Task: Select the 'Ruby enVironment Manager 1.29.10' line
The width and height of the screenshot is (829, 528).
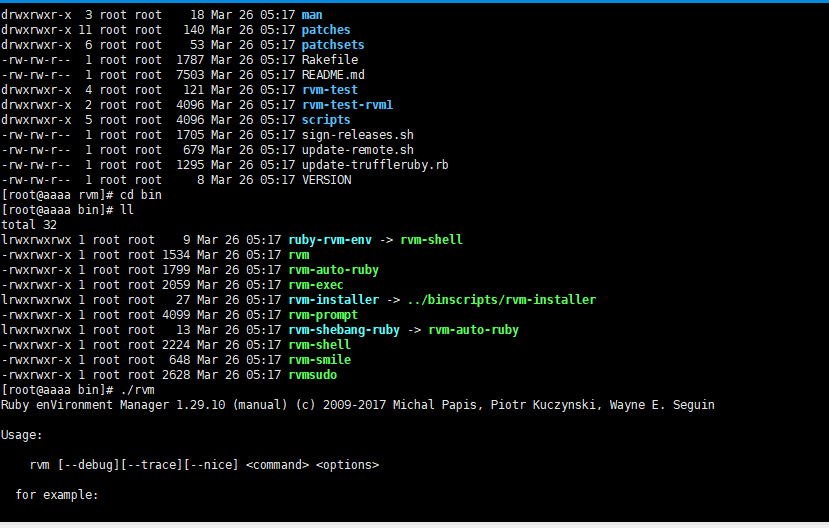Action: coord(357,405)
